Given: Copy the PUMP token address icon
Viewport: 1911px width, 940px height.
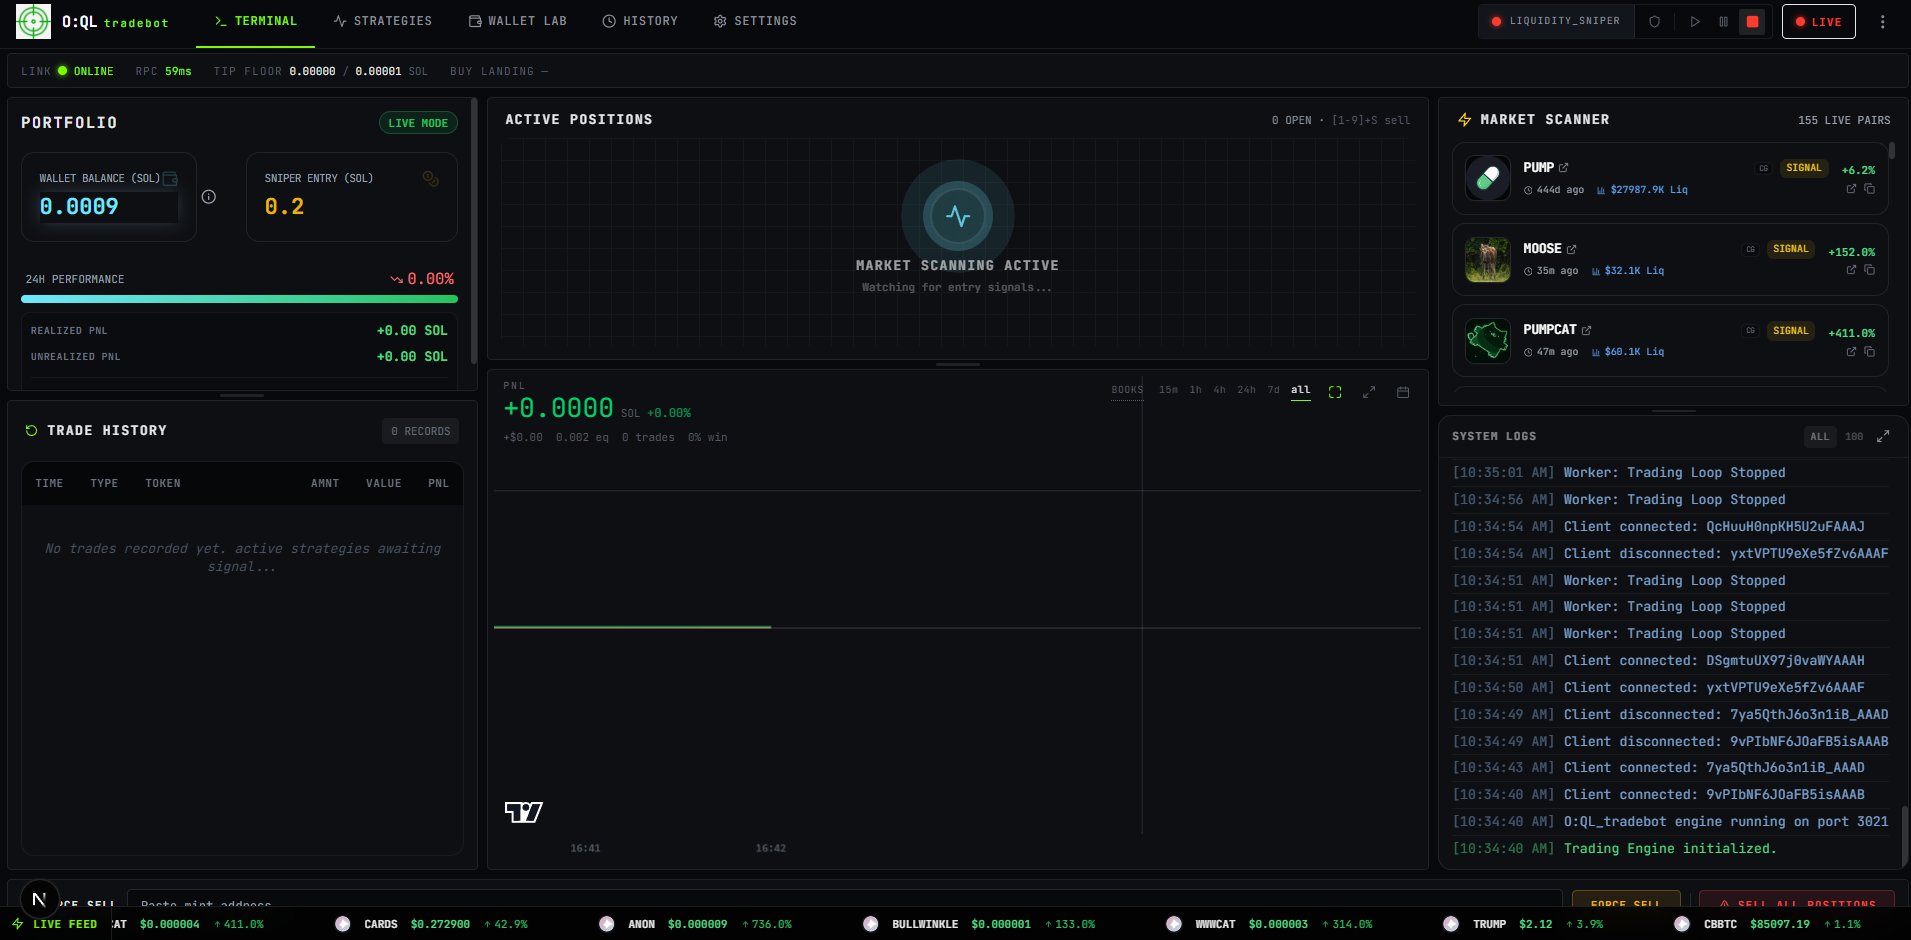Looking at the screenshot, I should (x=1869, y=189).
